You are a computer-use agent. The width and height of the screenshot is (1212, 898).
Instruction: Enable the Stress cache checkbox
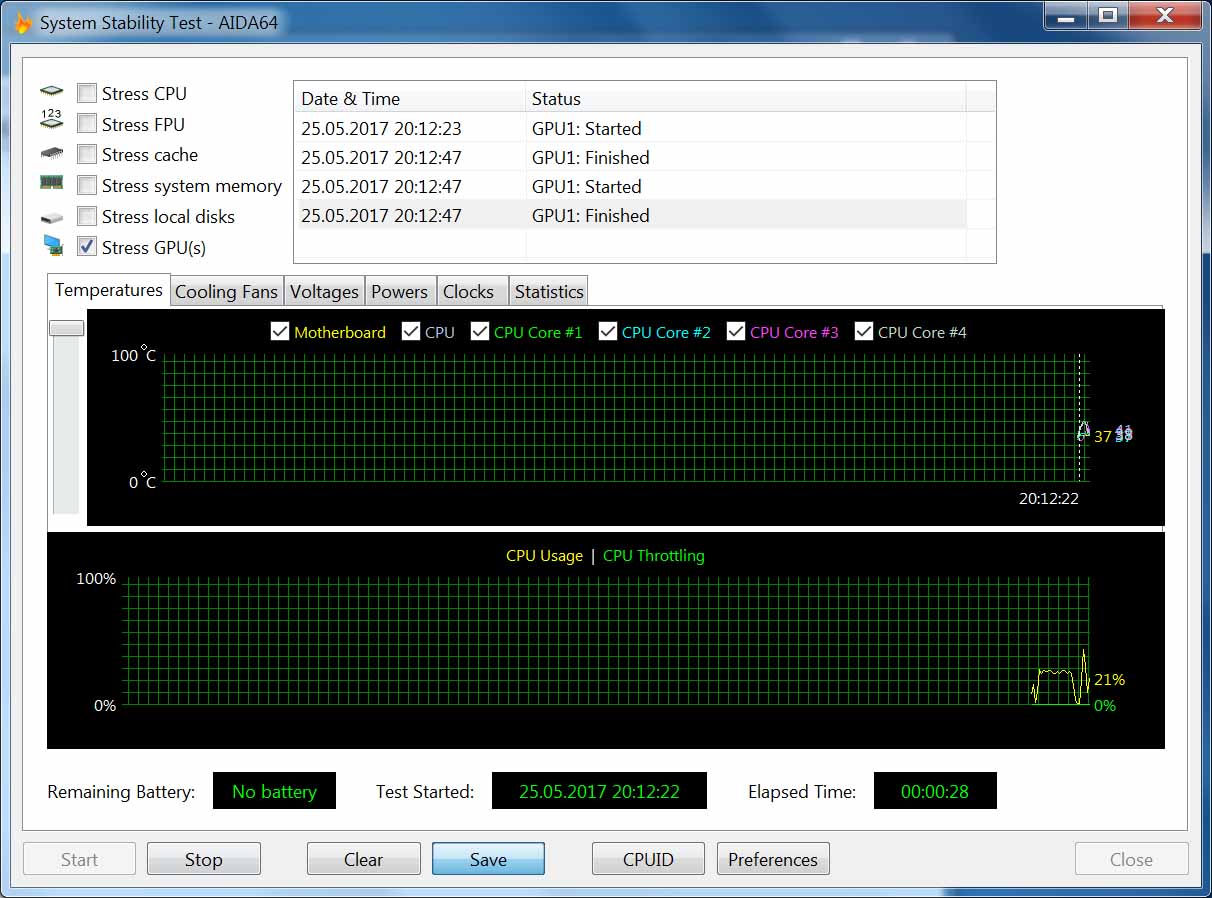pos(87,155)
